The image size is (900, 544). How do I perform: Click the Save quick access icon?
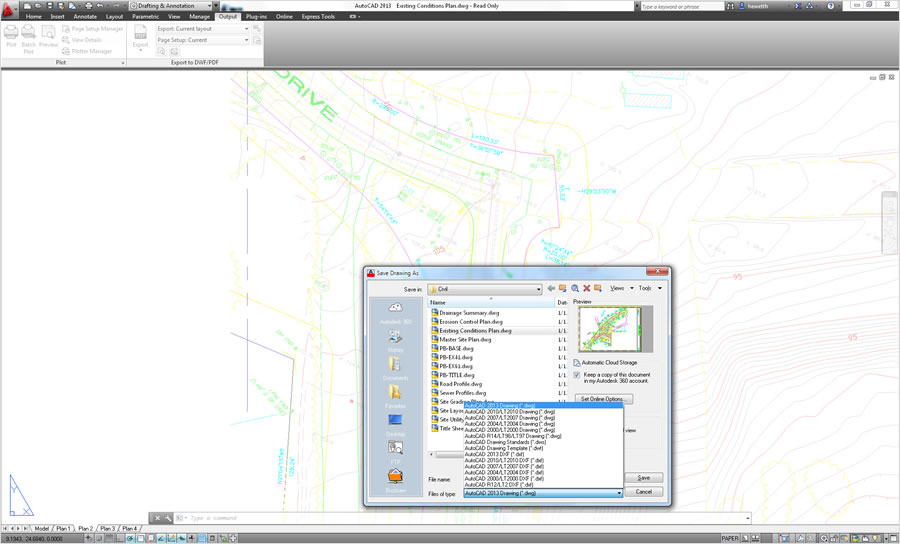coord(49,6)
